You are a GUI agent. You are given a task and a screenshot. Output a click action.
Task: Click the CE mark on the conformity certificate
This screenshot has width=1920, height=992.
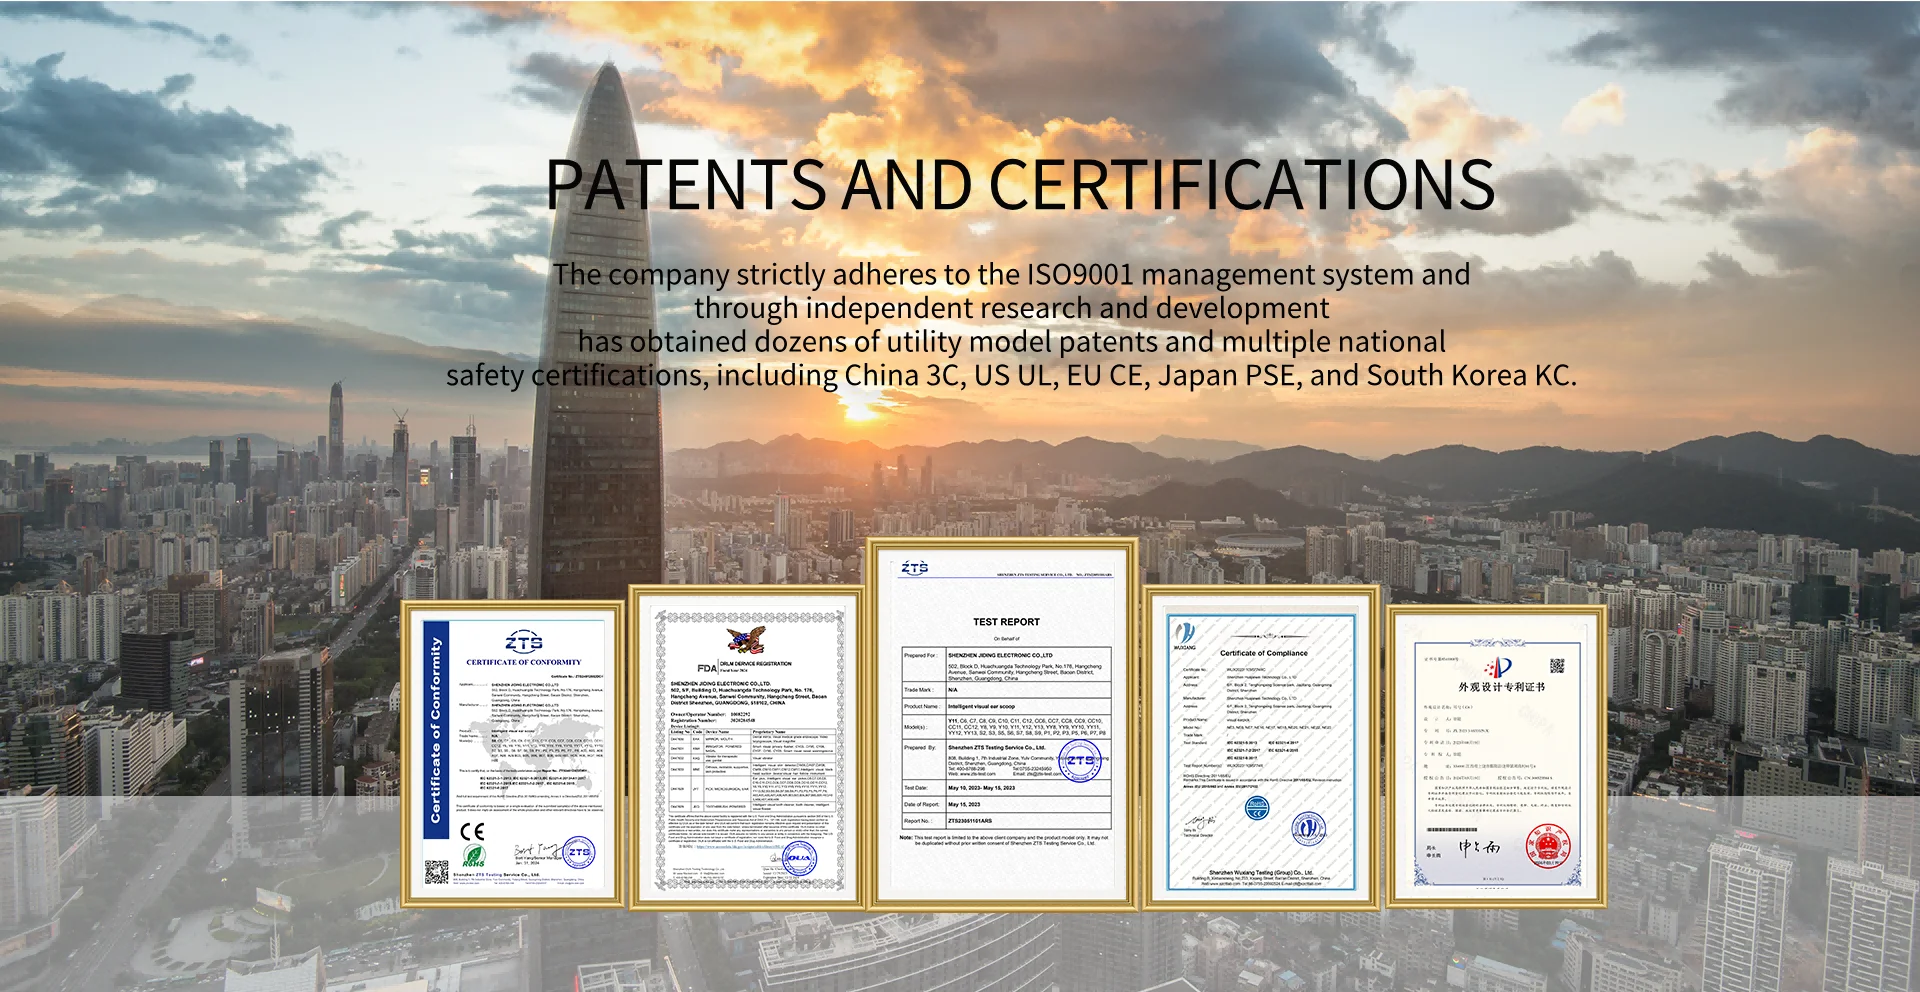tap(472, 831)
